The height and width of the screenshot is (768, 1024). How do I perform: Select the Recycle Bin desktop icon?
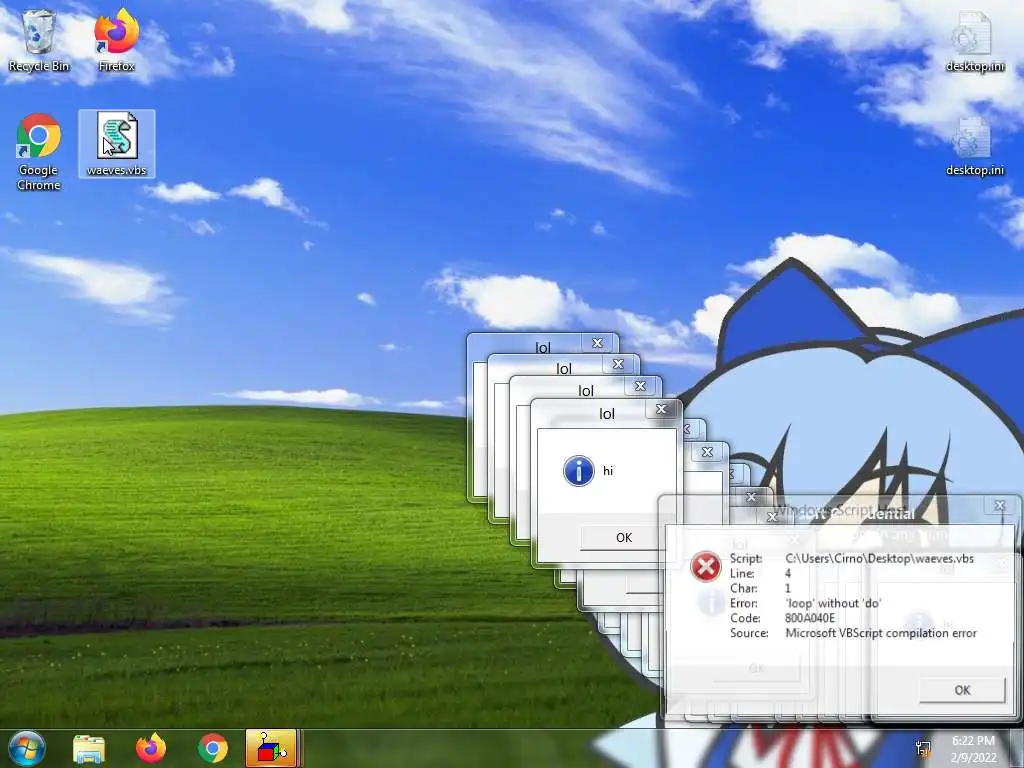(39, 40)
